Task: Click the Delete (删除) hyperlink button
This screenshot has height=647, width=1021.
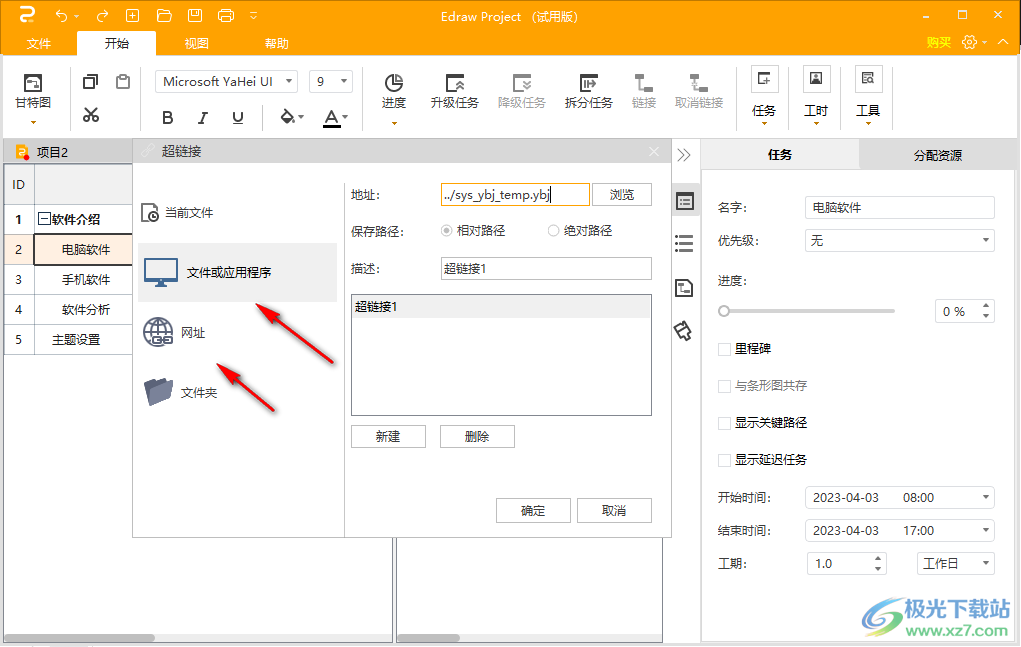Action: click(x=477, y=437)
